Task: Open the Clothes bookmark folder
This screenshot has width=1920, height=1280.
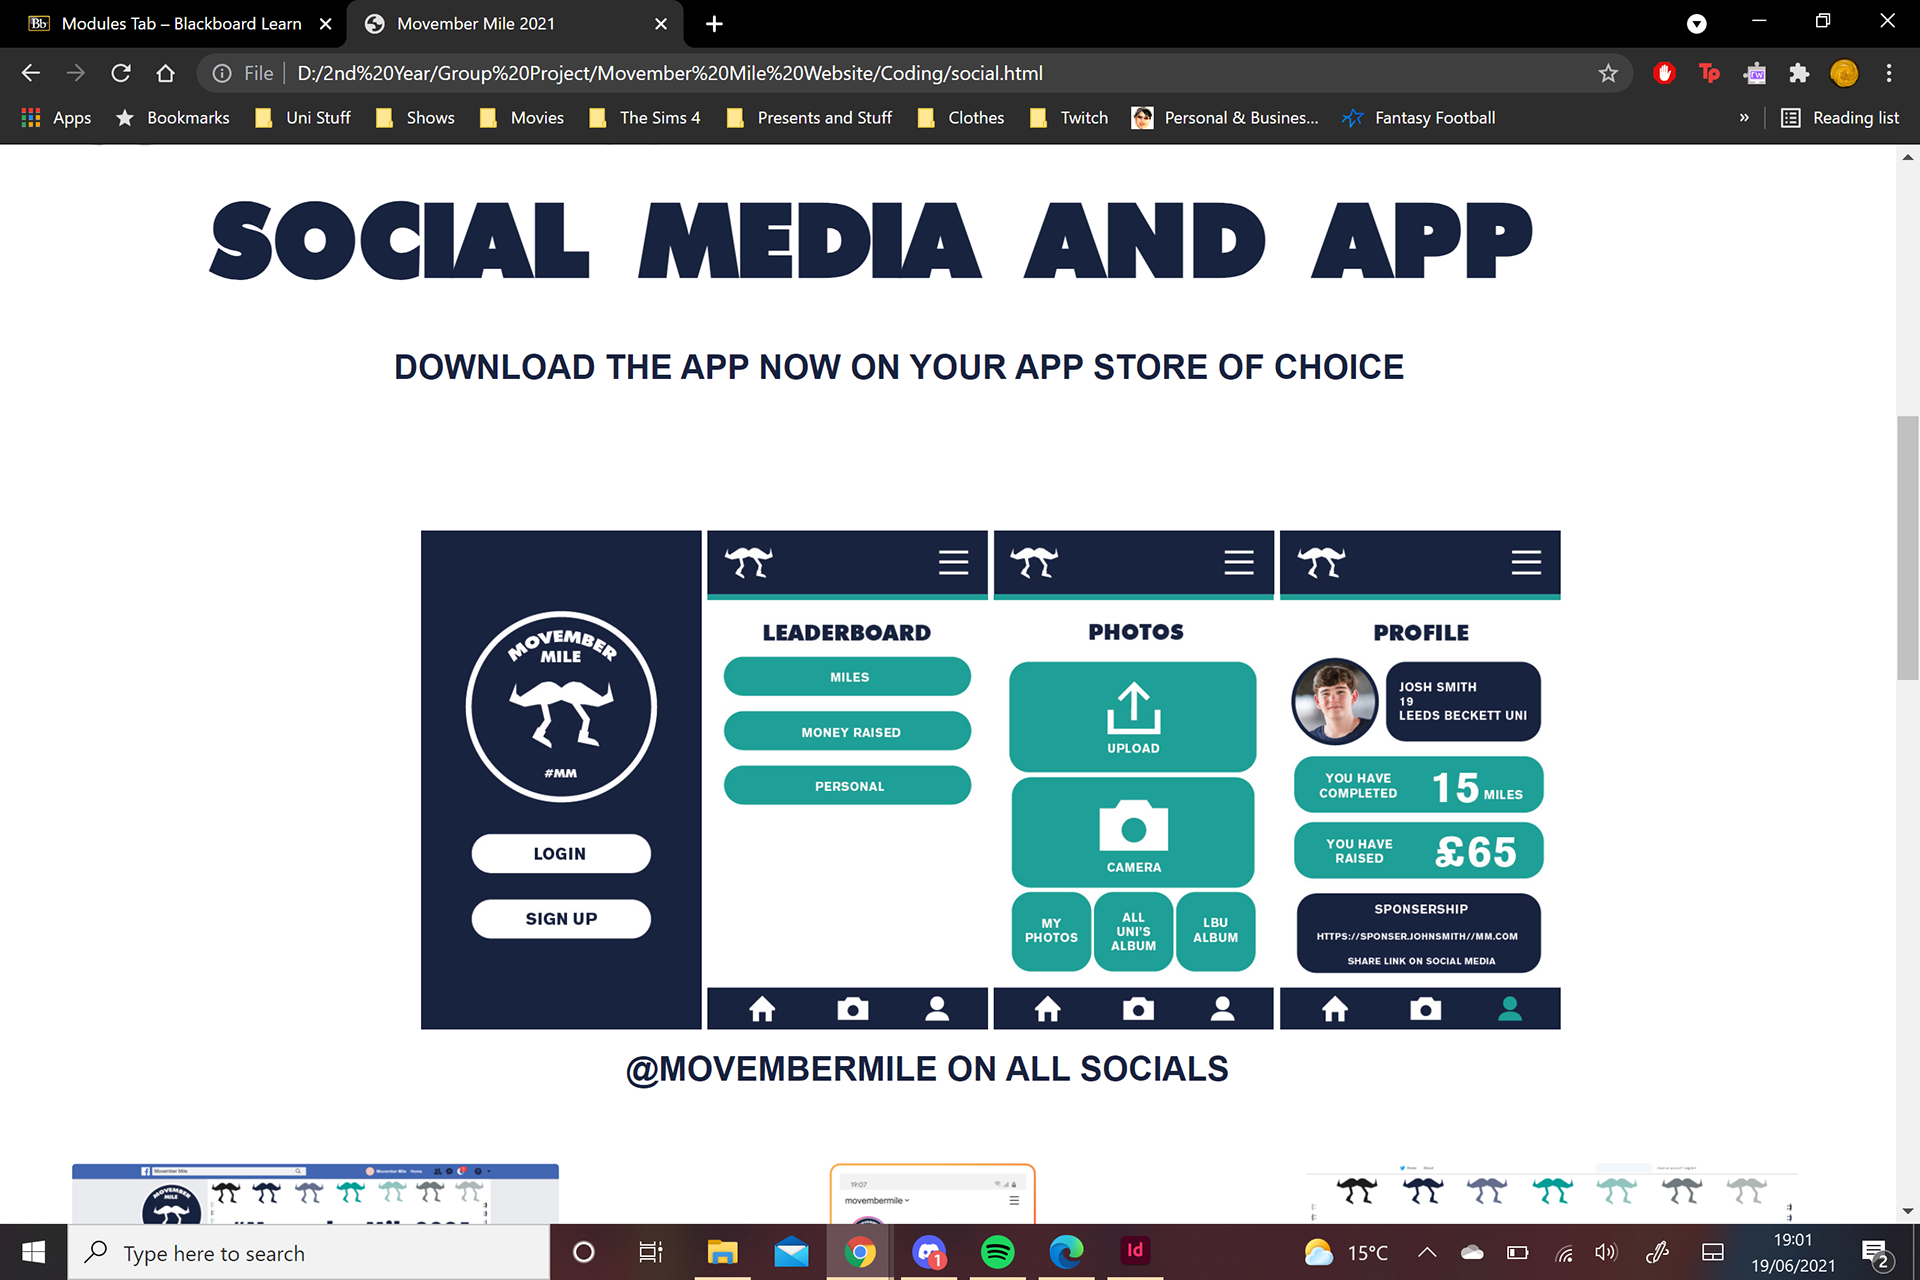Action: coord(962,118)
